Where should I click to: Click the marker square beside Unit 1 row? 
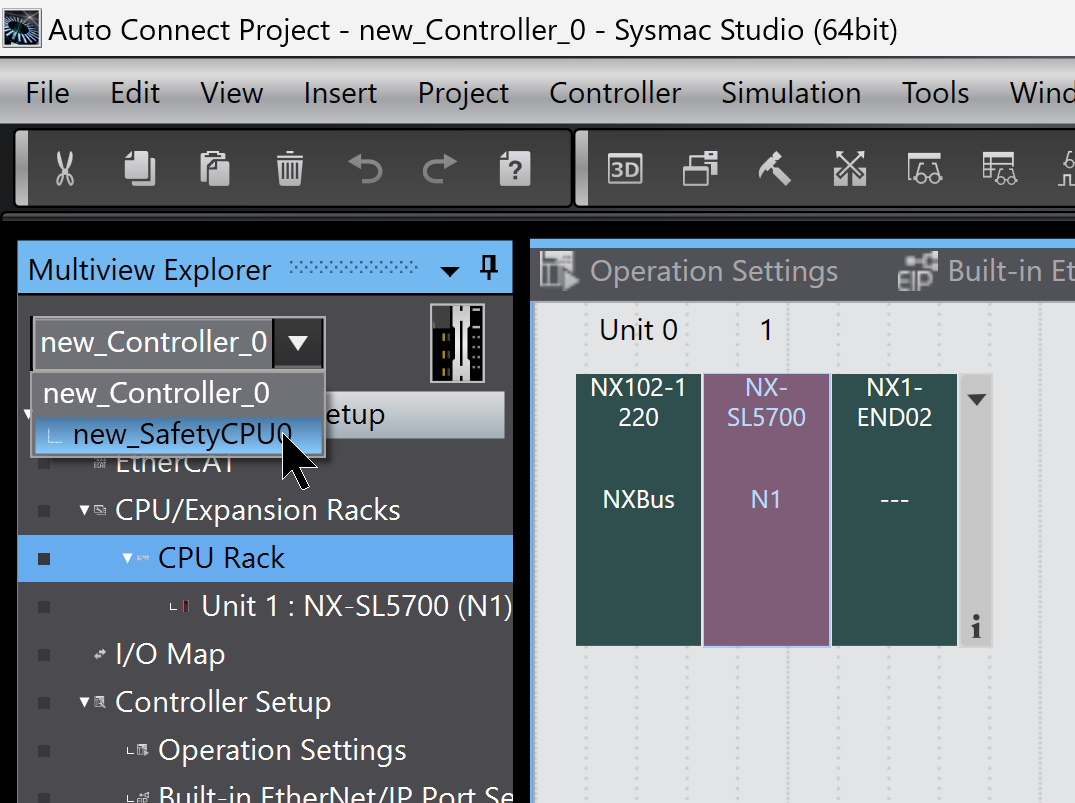[44, 607]
